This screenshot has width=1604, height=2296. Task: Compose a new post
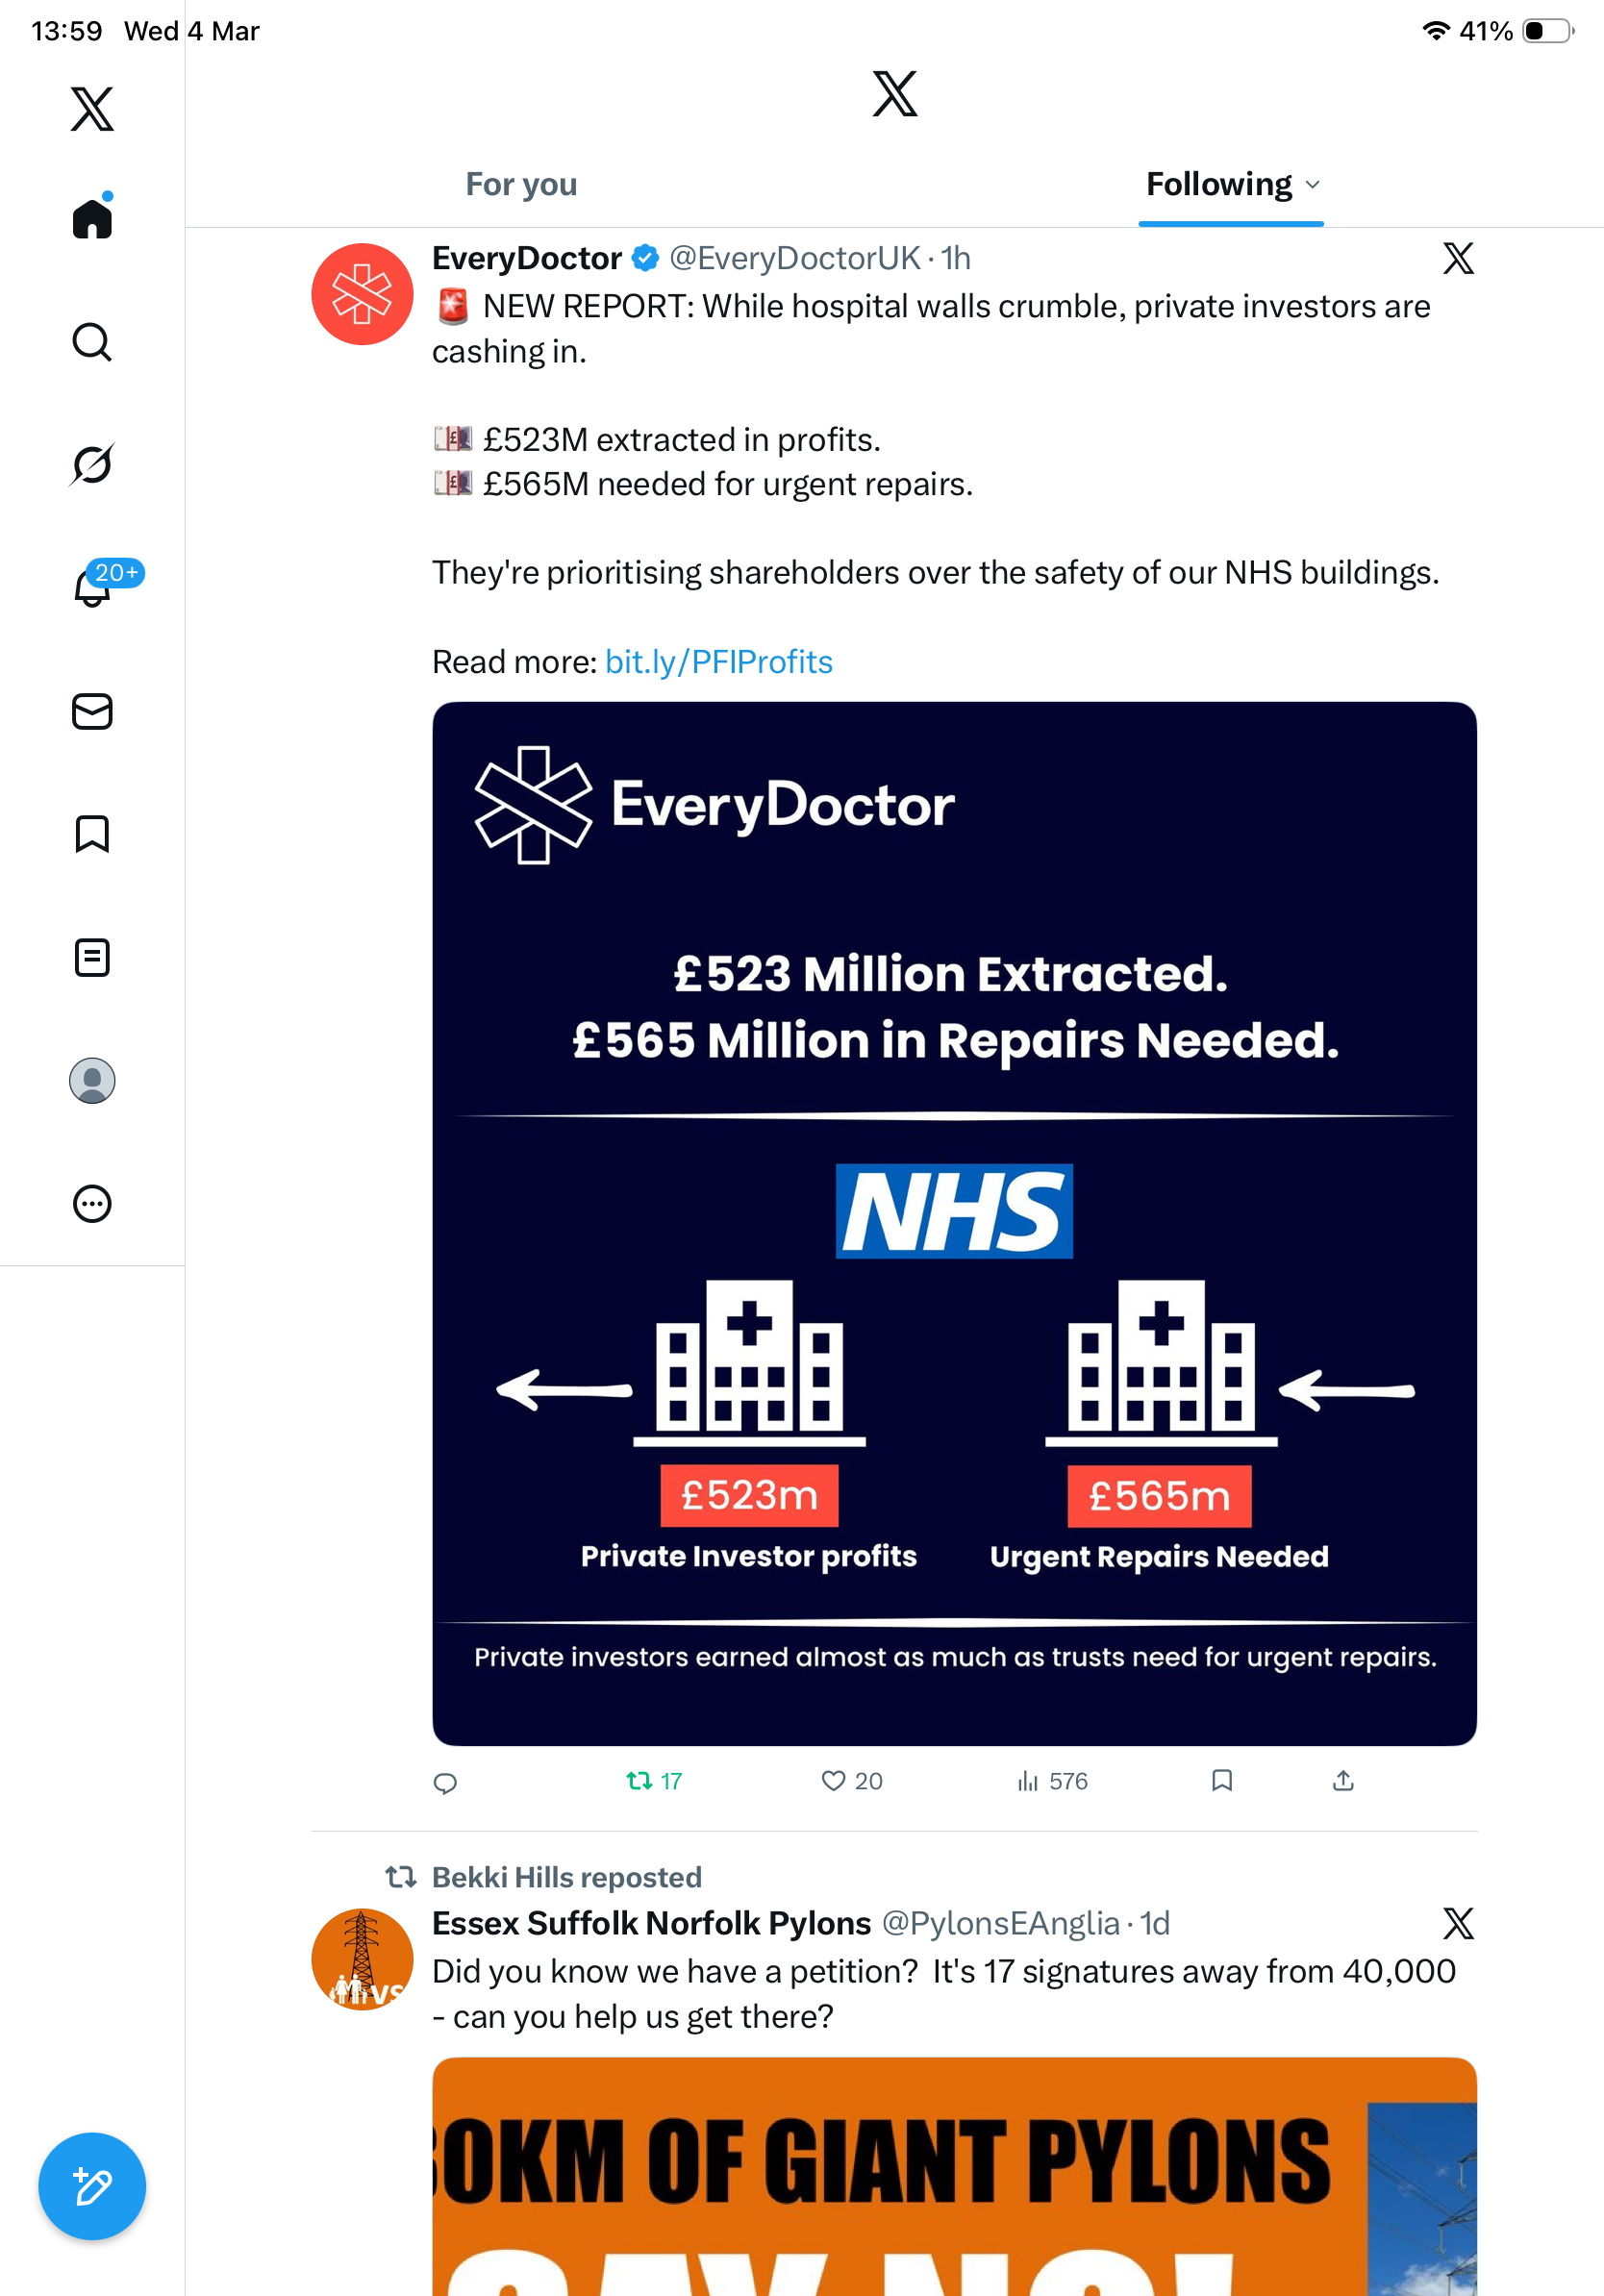coord(92,2186)
